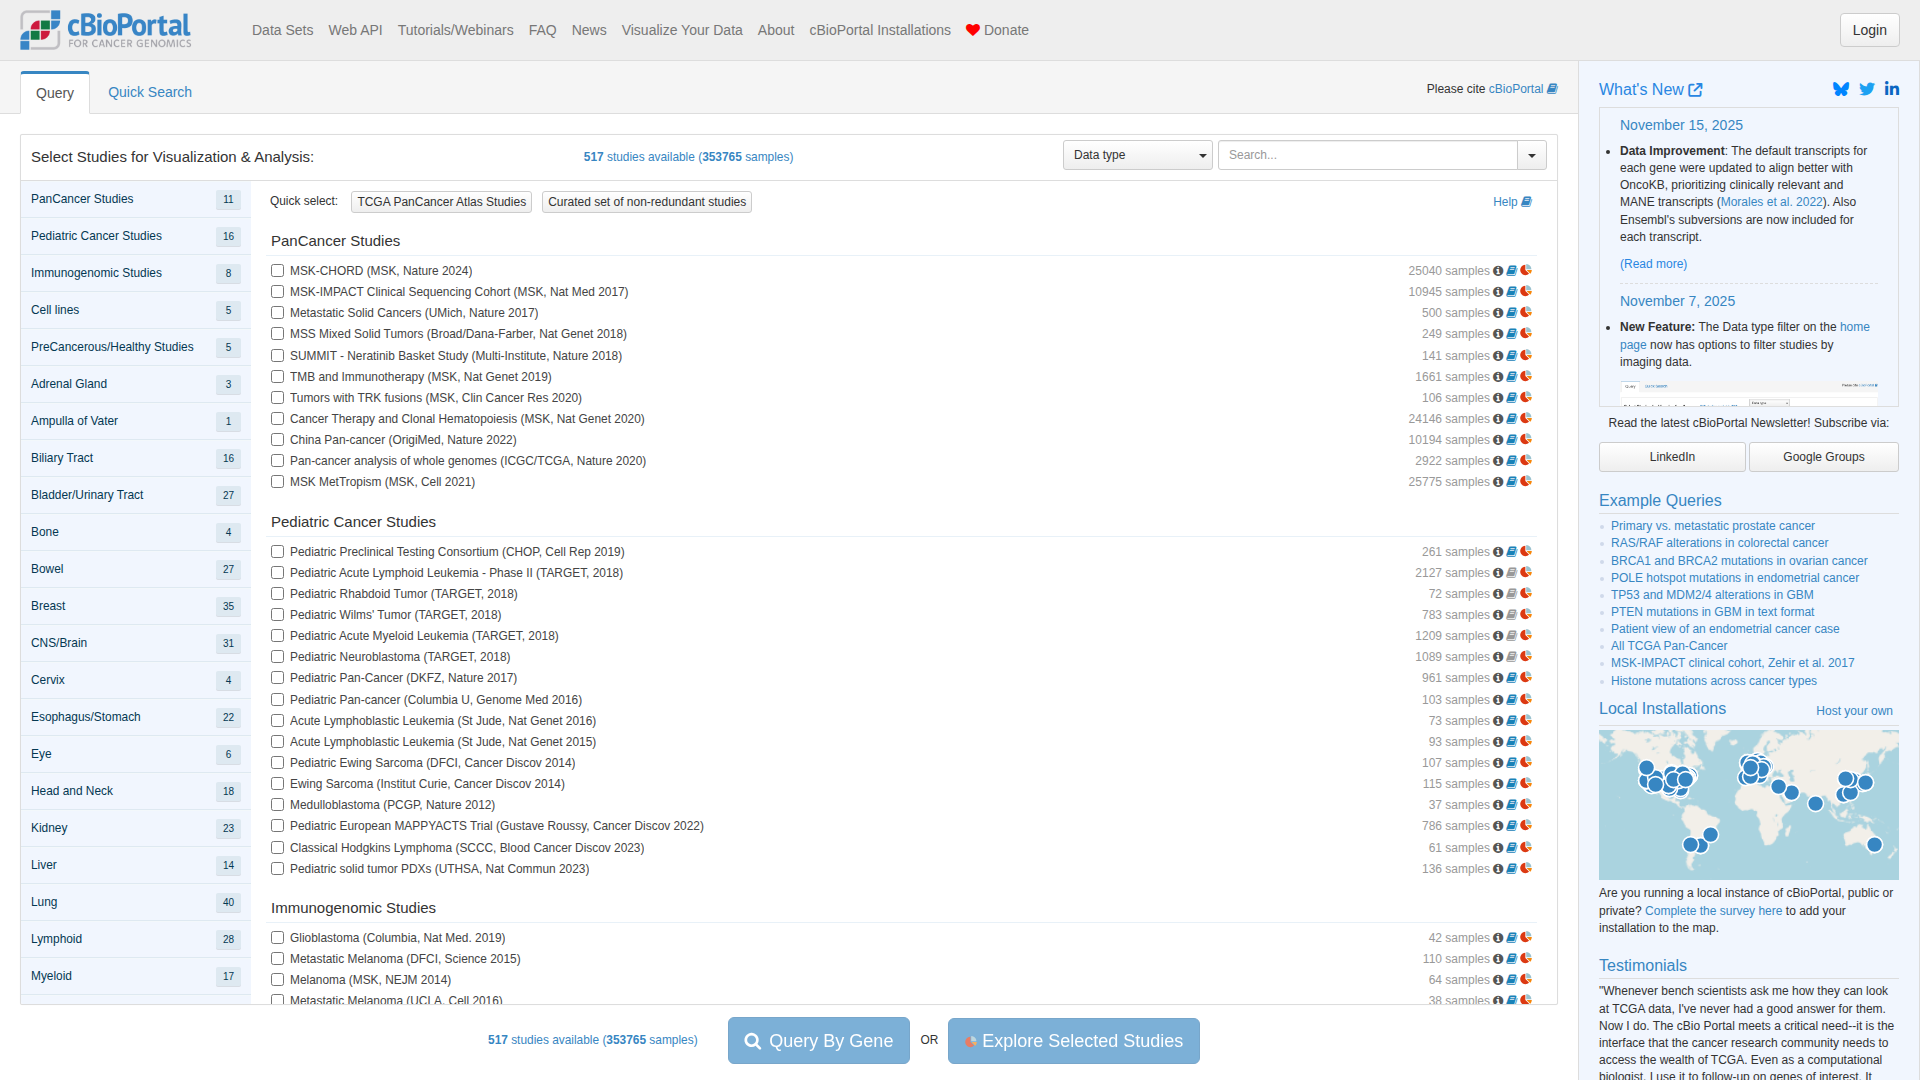
Task: Select Melanoma (MSK, NEJM 2014) checkbox
Action: (278, 980)
